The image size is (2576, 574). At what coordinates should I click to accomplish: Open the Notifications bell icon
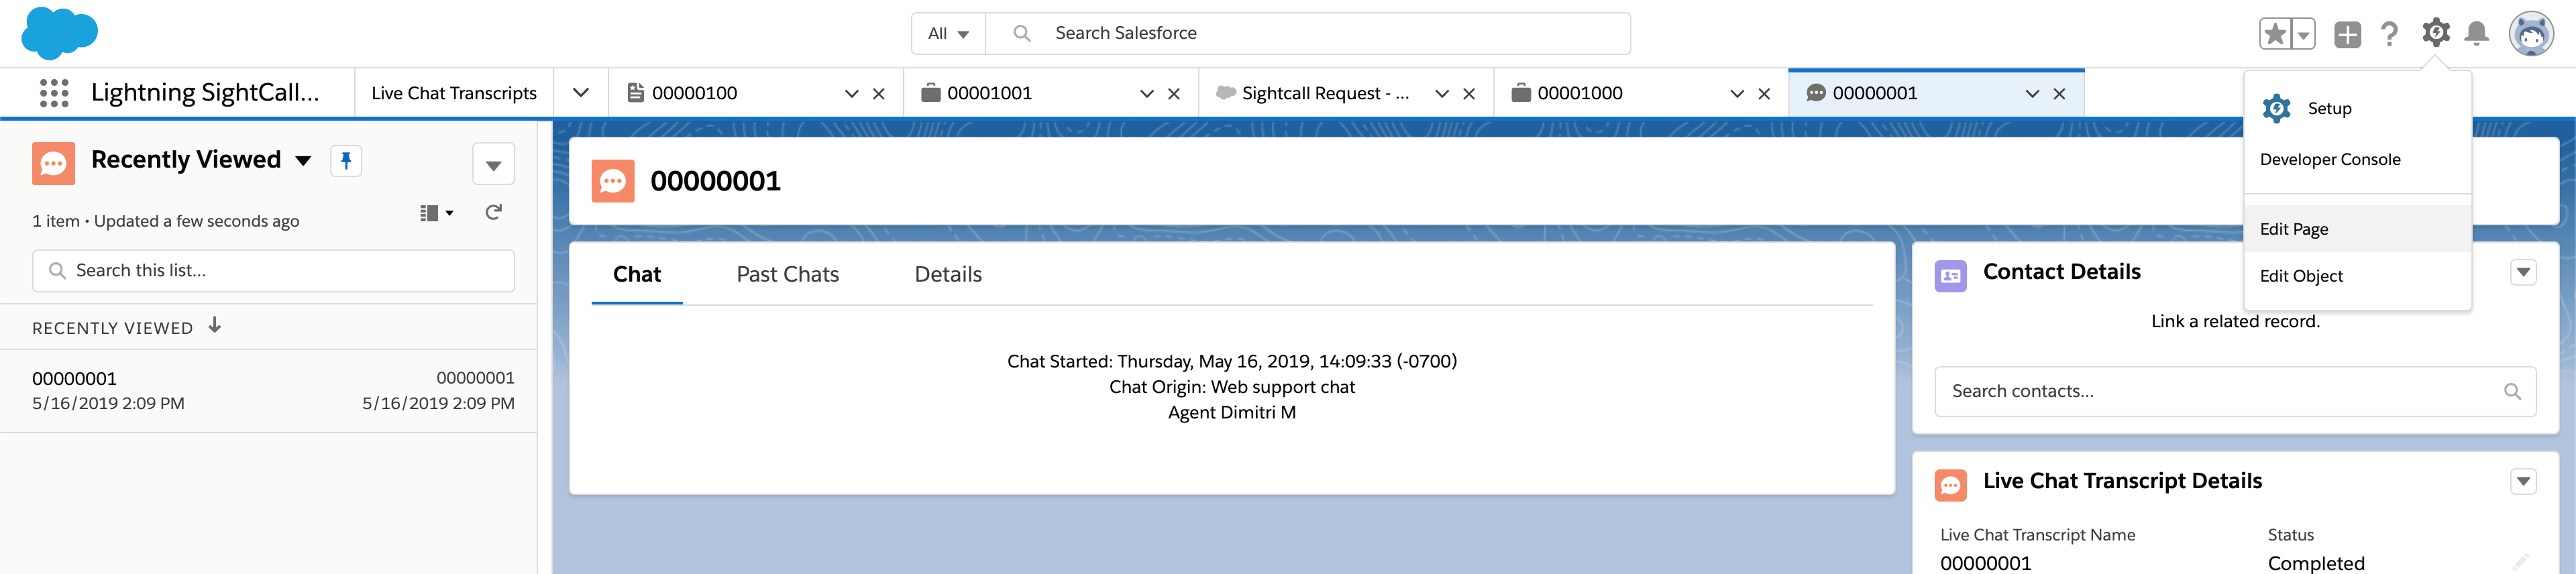(2477, 34)
